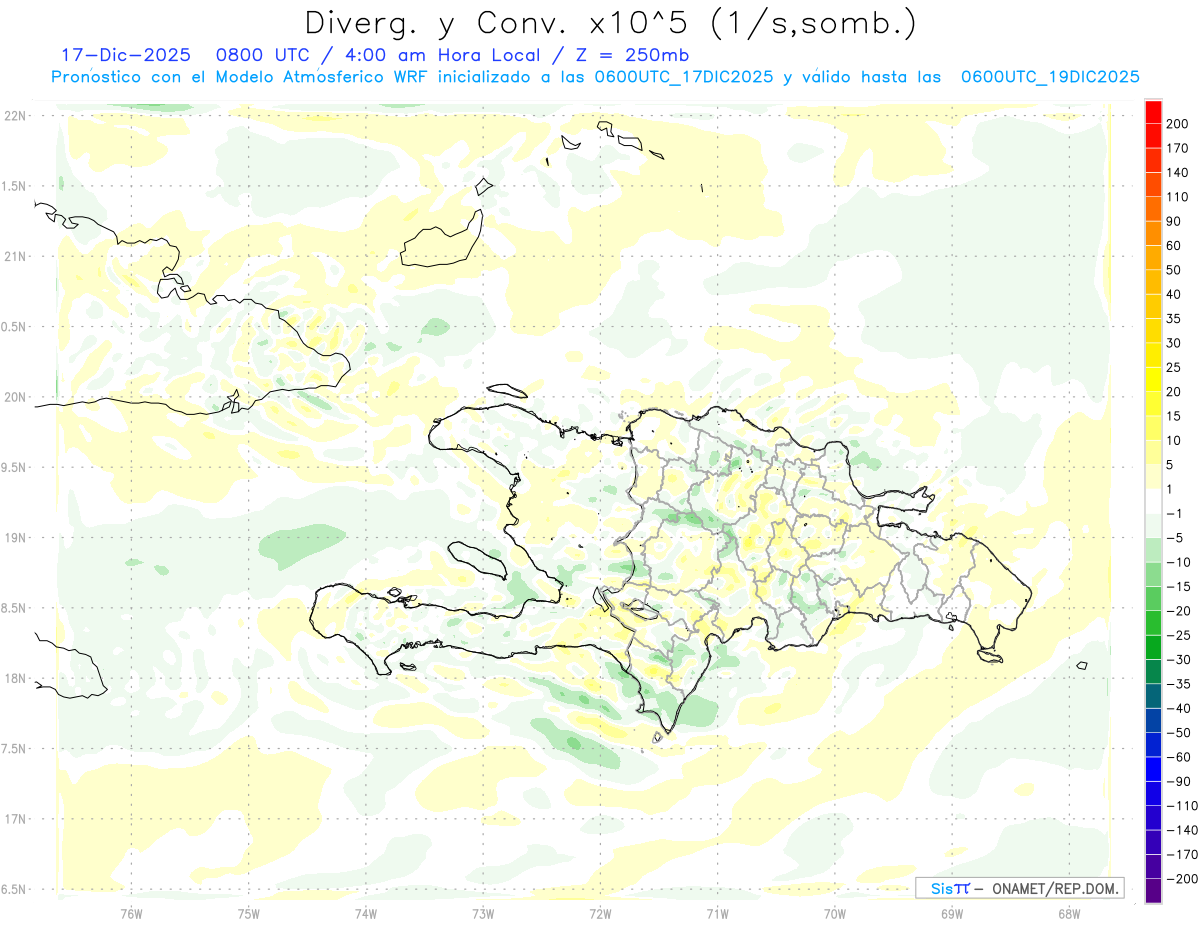Image resolution: width=1200 pixels, height=927 pixels.
Task: Click the '74W' longitude label
Action: (366, 912)
